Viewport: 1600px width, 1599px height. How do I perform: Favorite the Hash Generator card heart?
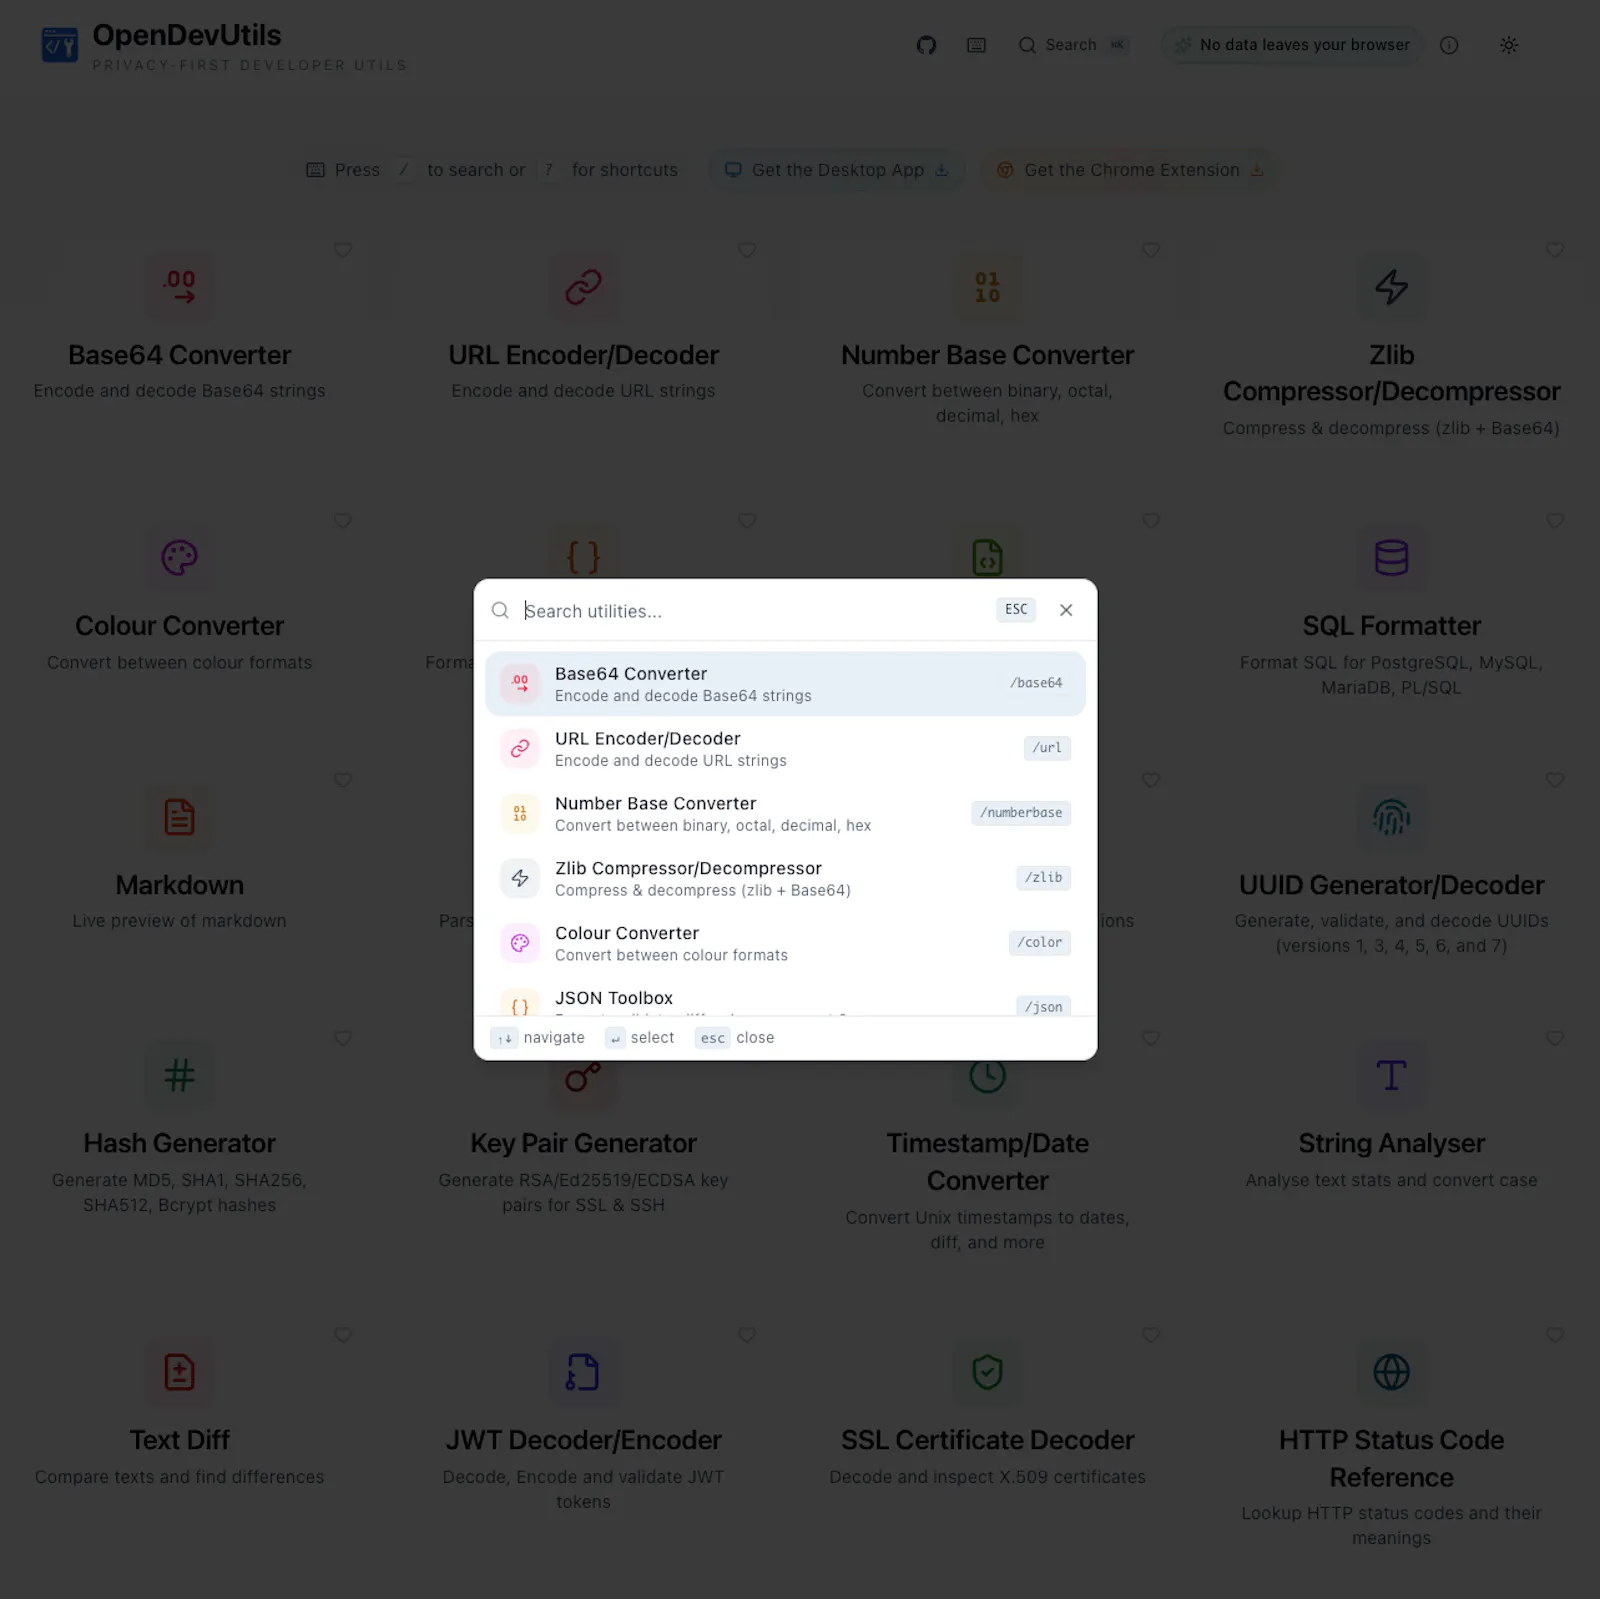343,1039
